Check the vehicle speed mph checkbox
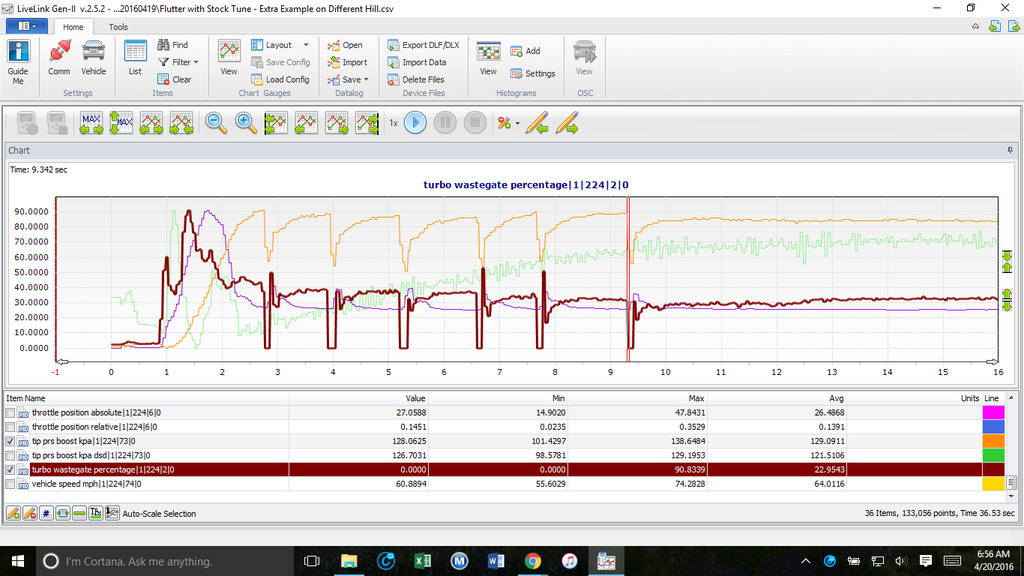The height and width of the screenshot is (576, 1024). click(x=11, y=484)
